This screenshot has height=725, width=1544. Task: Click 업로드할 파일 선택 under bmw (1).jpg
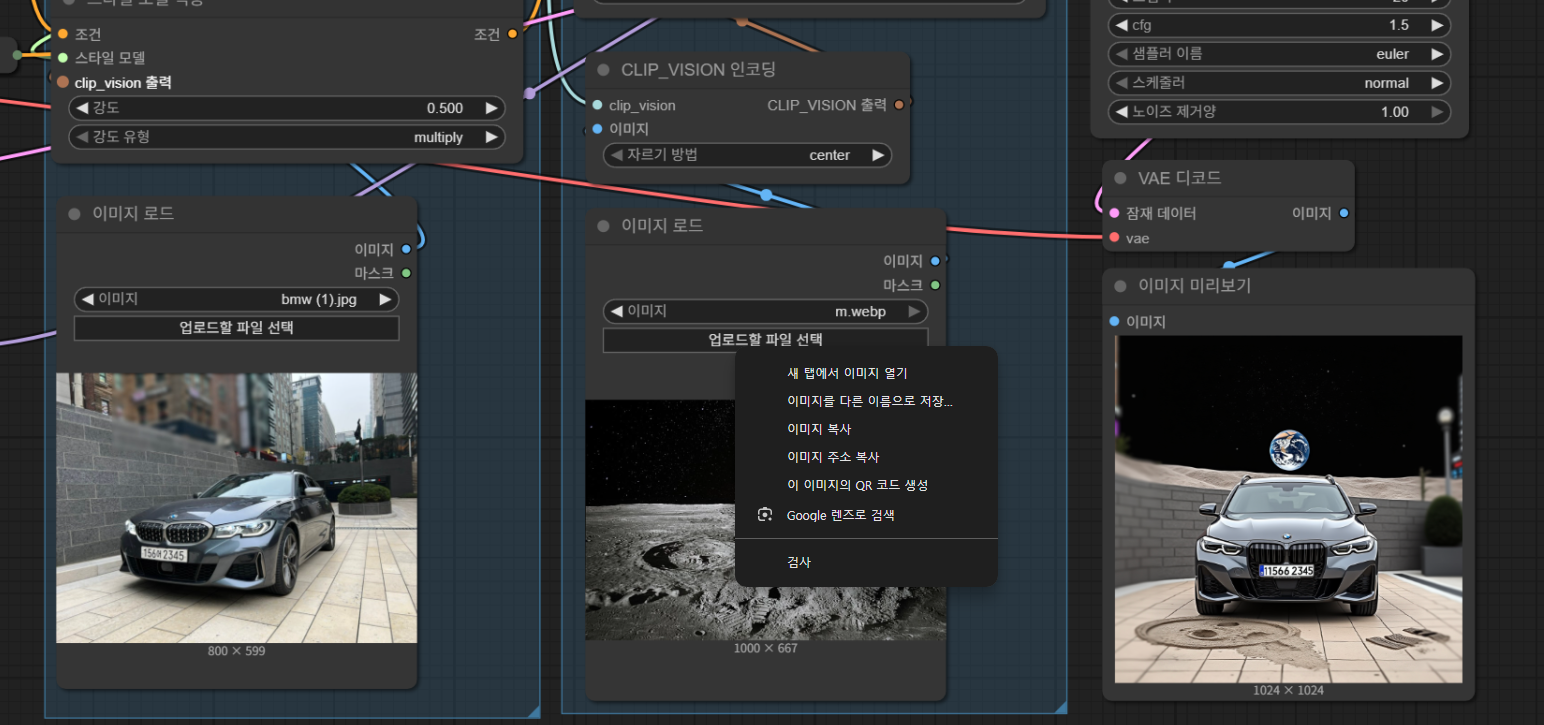click(x=236, y=328)
